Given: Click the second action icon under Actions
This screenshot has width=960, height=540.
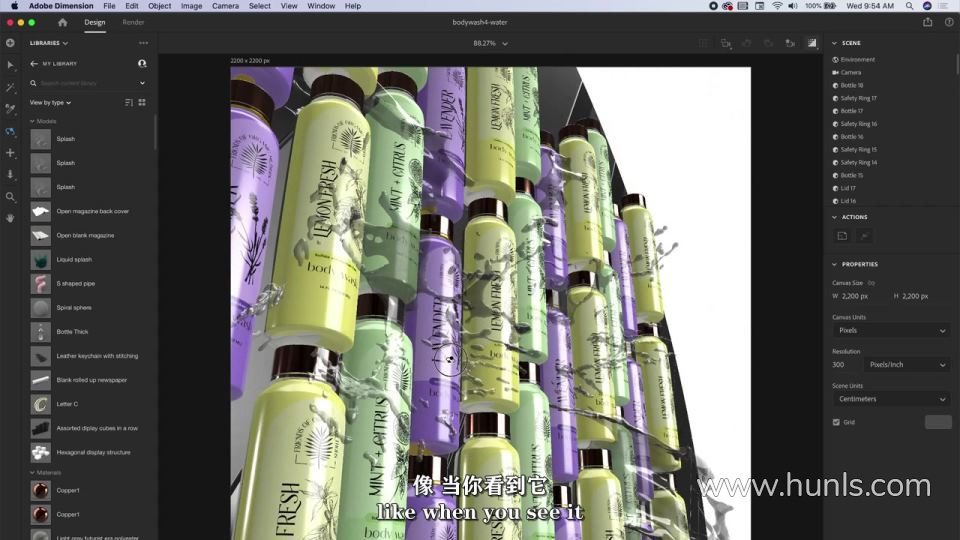Looking at the screenshot, I should [864, 236].
